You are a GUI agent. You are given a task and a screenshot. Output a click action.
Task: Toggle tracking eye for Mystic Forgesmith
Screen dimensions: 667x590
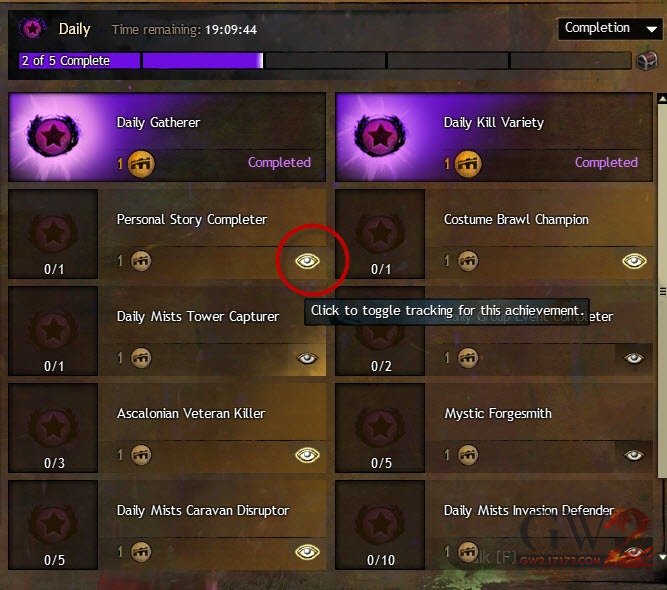(x=634, y=455)
